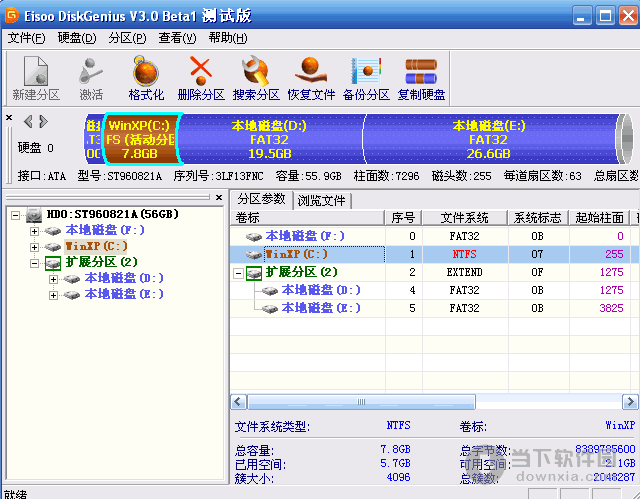Screen dimensions: 640x499
Task: Select WinXP(C:) label in the tree
Action: point(96,246)
